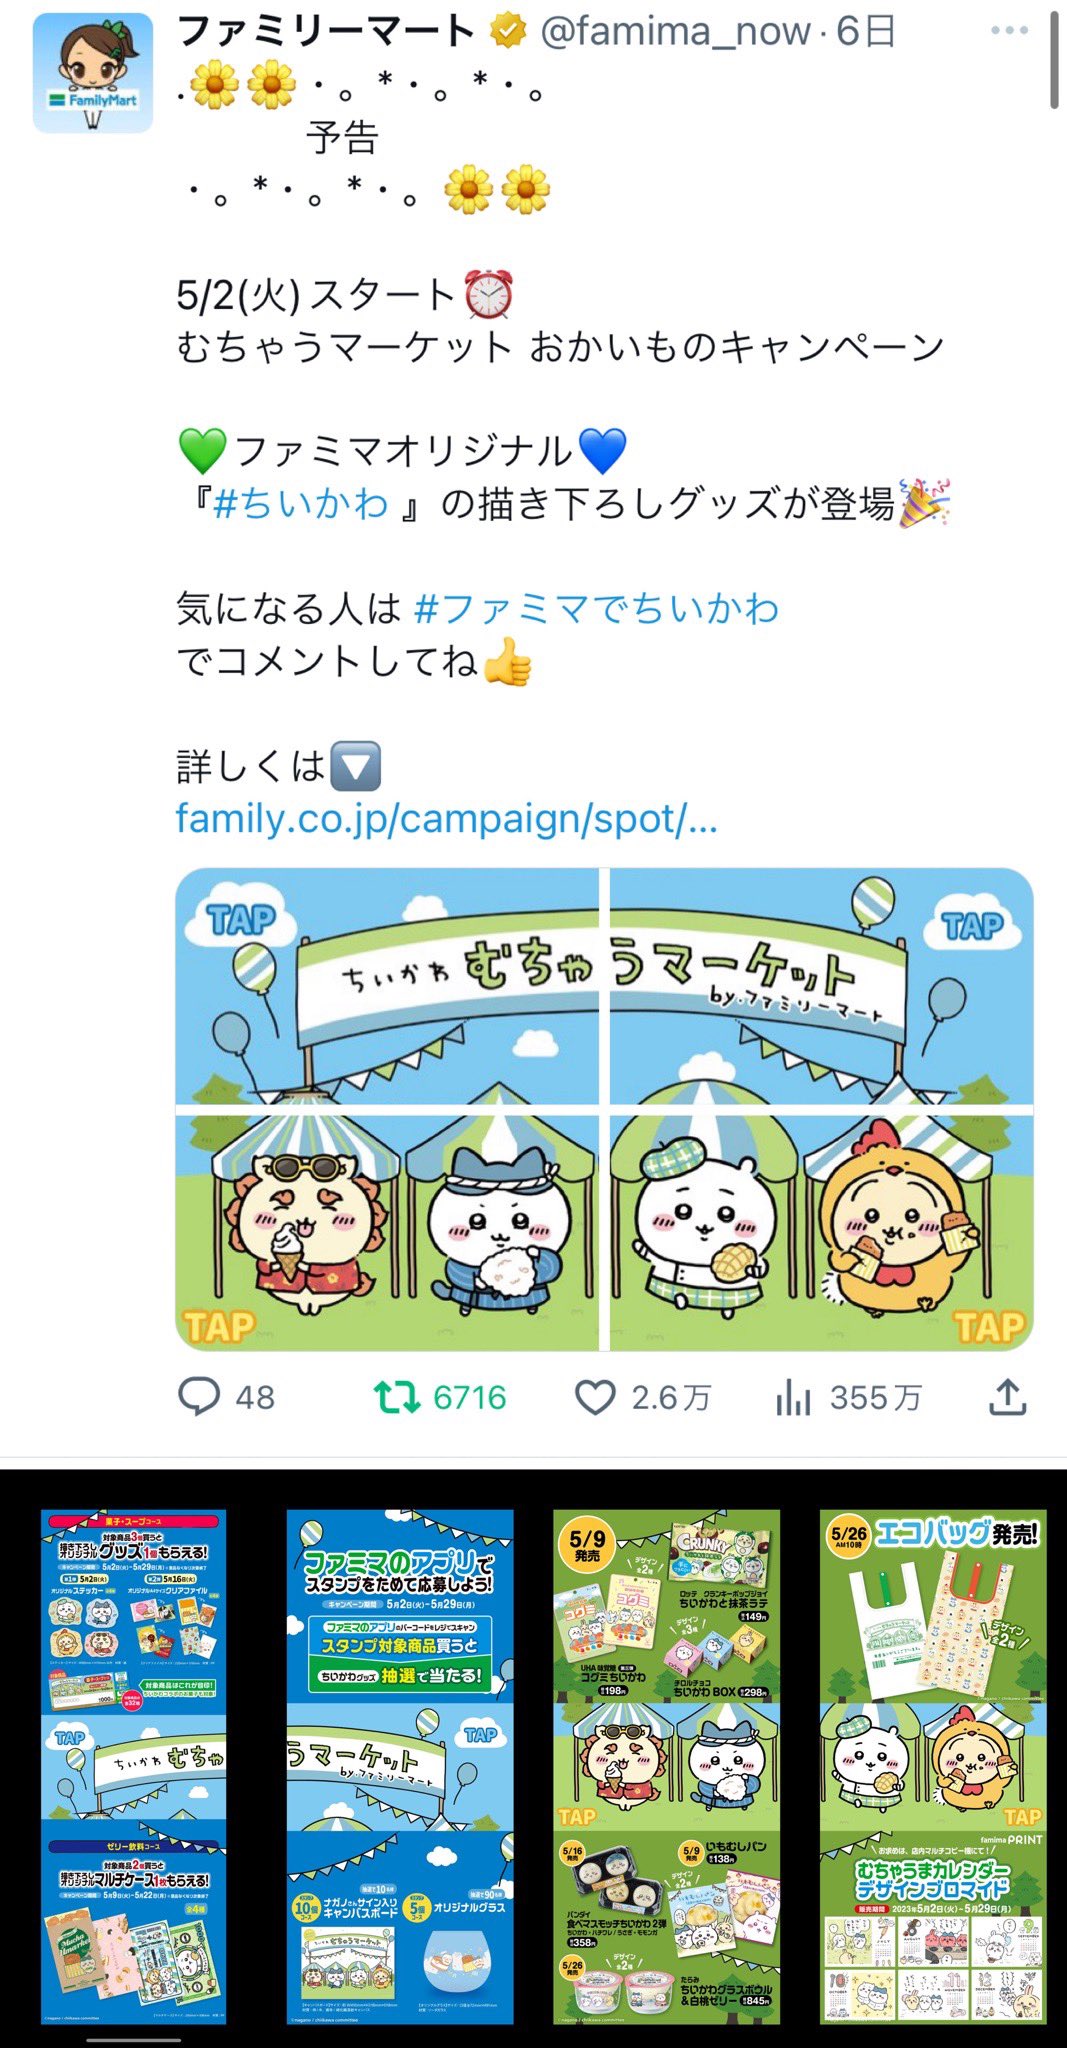Open the #ちいかわ hashtag link
The height and width of the screenshot is (2048, 1067).
tap(301, 503)
